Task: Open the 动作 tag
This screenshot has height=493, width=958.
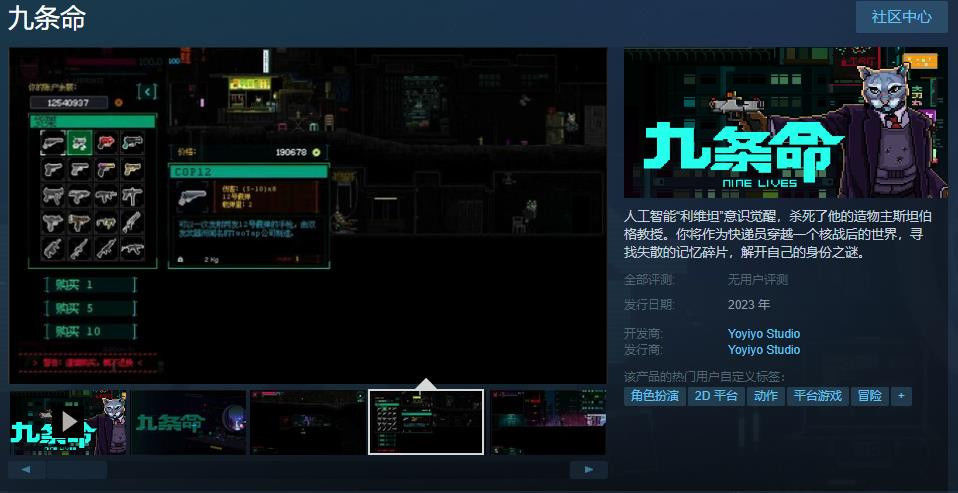Action: 766,396
